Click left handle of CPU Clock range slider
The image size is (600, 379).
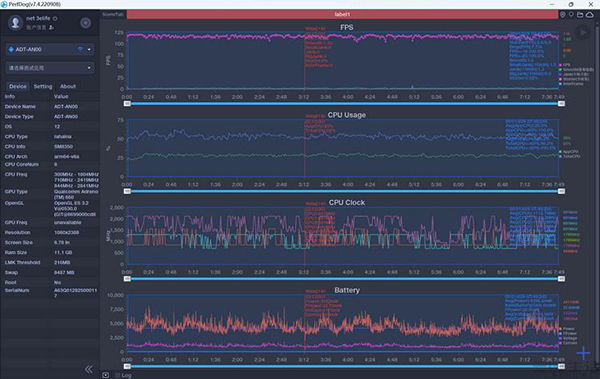[x=127, y=279]
